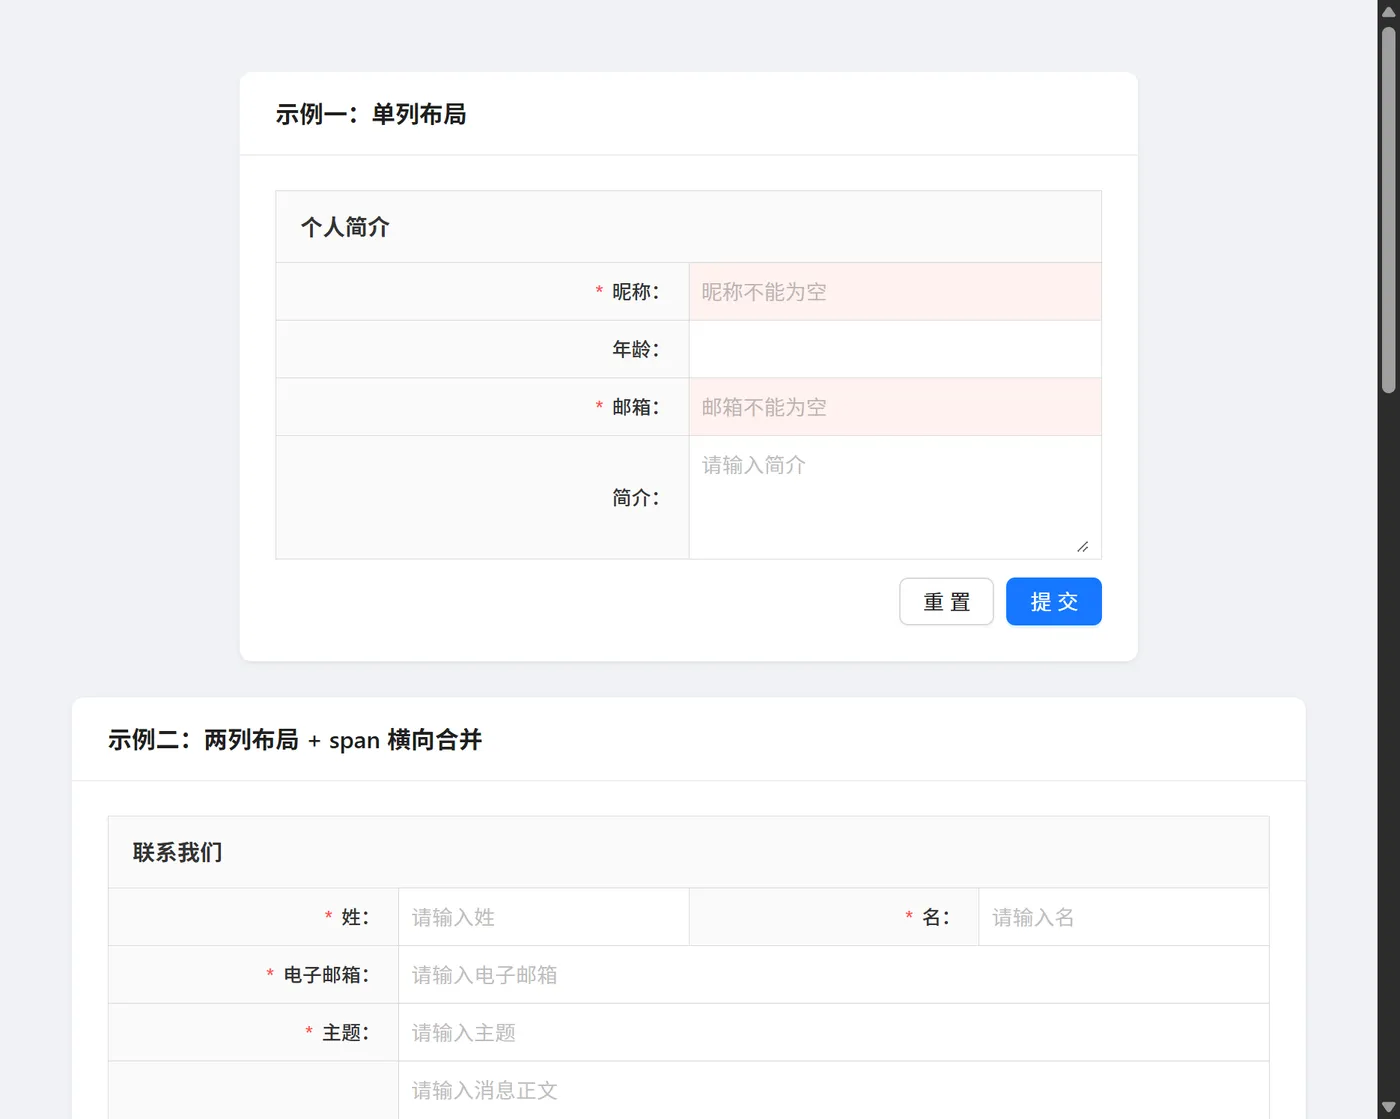Click the 主题 label

click(x=345, y=1033)
